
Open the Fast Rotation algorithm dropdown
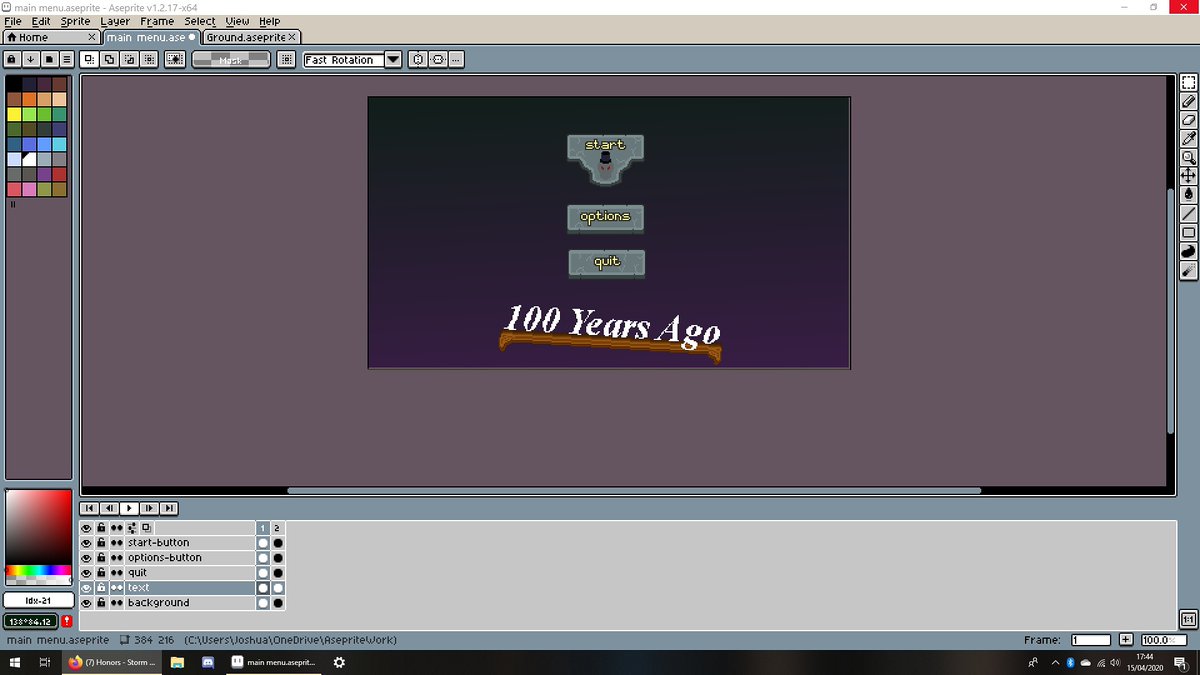(393, 59)
